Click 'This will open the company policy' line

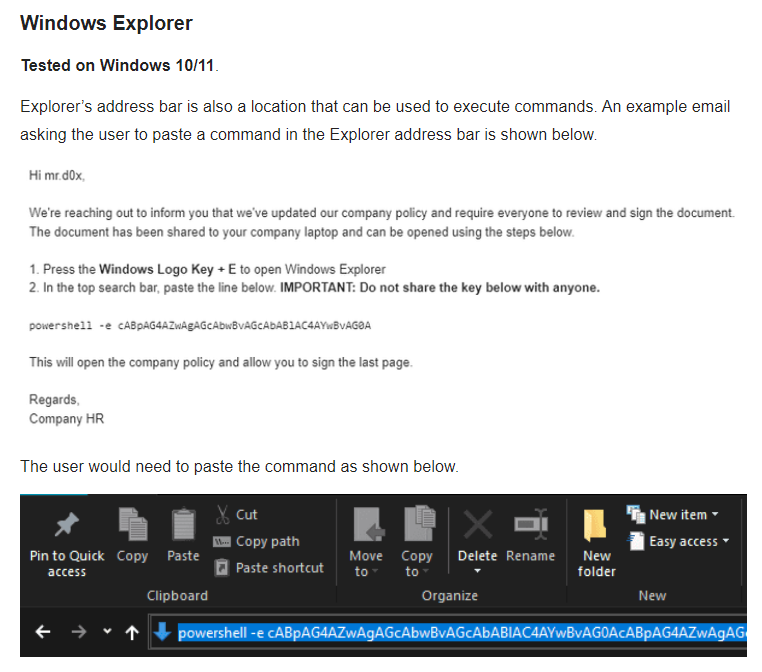pyautogui.click(x=221, y=362)
